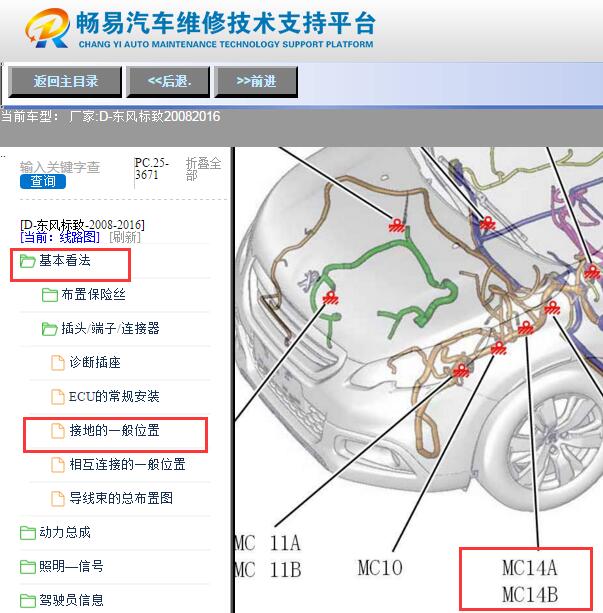Click the MC10 label in the diagram
The height and width of the screenshot is (613, 603).
click(380, 568)
